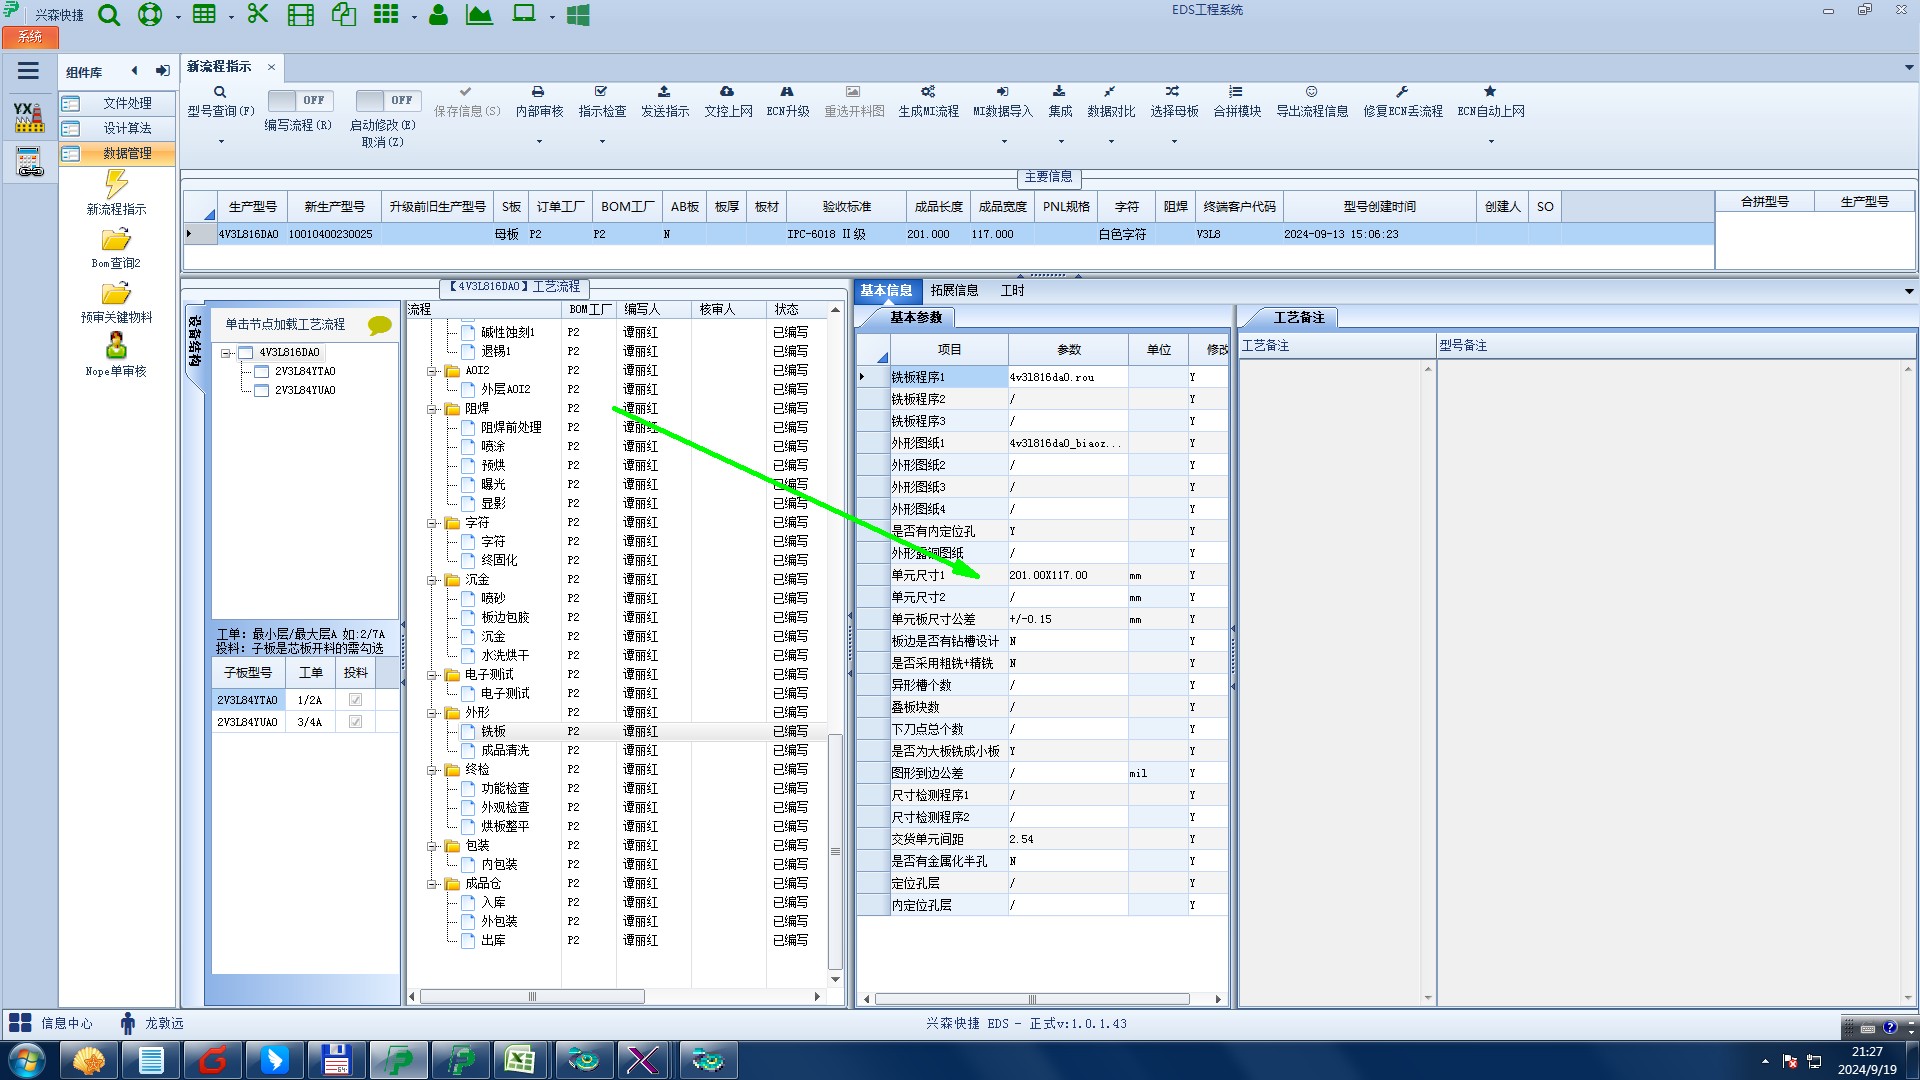Viewport: 1920px width, 1080px height.
Task: Select 数据管理 in component library
Action: [x=127, y=153]
